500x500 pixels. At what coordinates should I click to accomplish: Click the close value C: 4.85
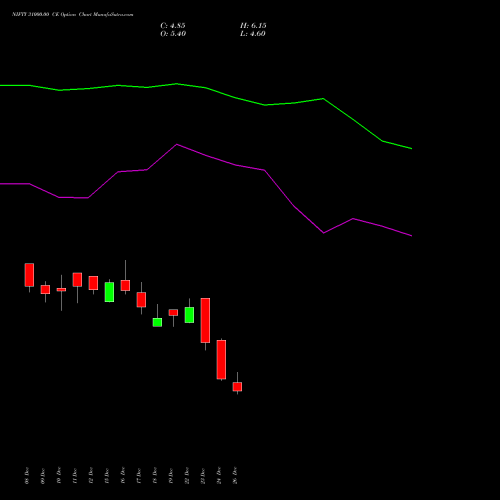[x=173, y=26]
